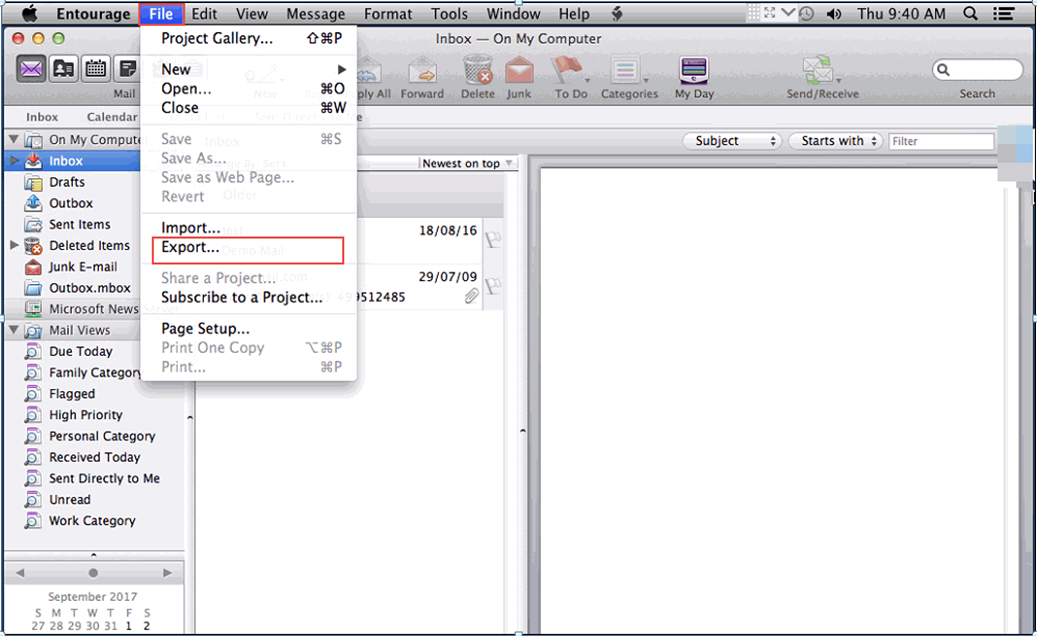Click the attachment paperclip icon
The width and height of the screenshot is (1037, 636).
coord(471,296)
